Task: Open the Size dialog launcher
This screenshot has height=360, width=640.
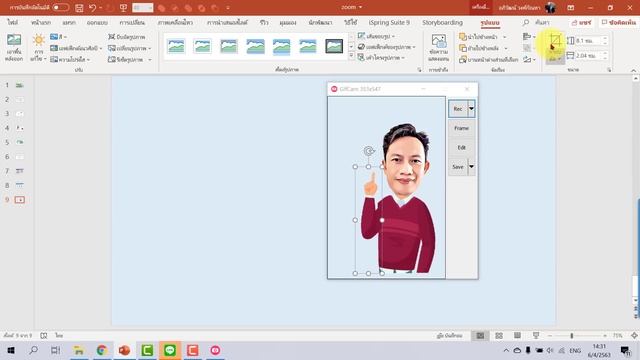Action: [x=609, y=70]
